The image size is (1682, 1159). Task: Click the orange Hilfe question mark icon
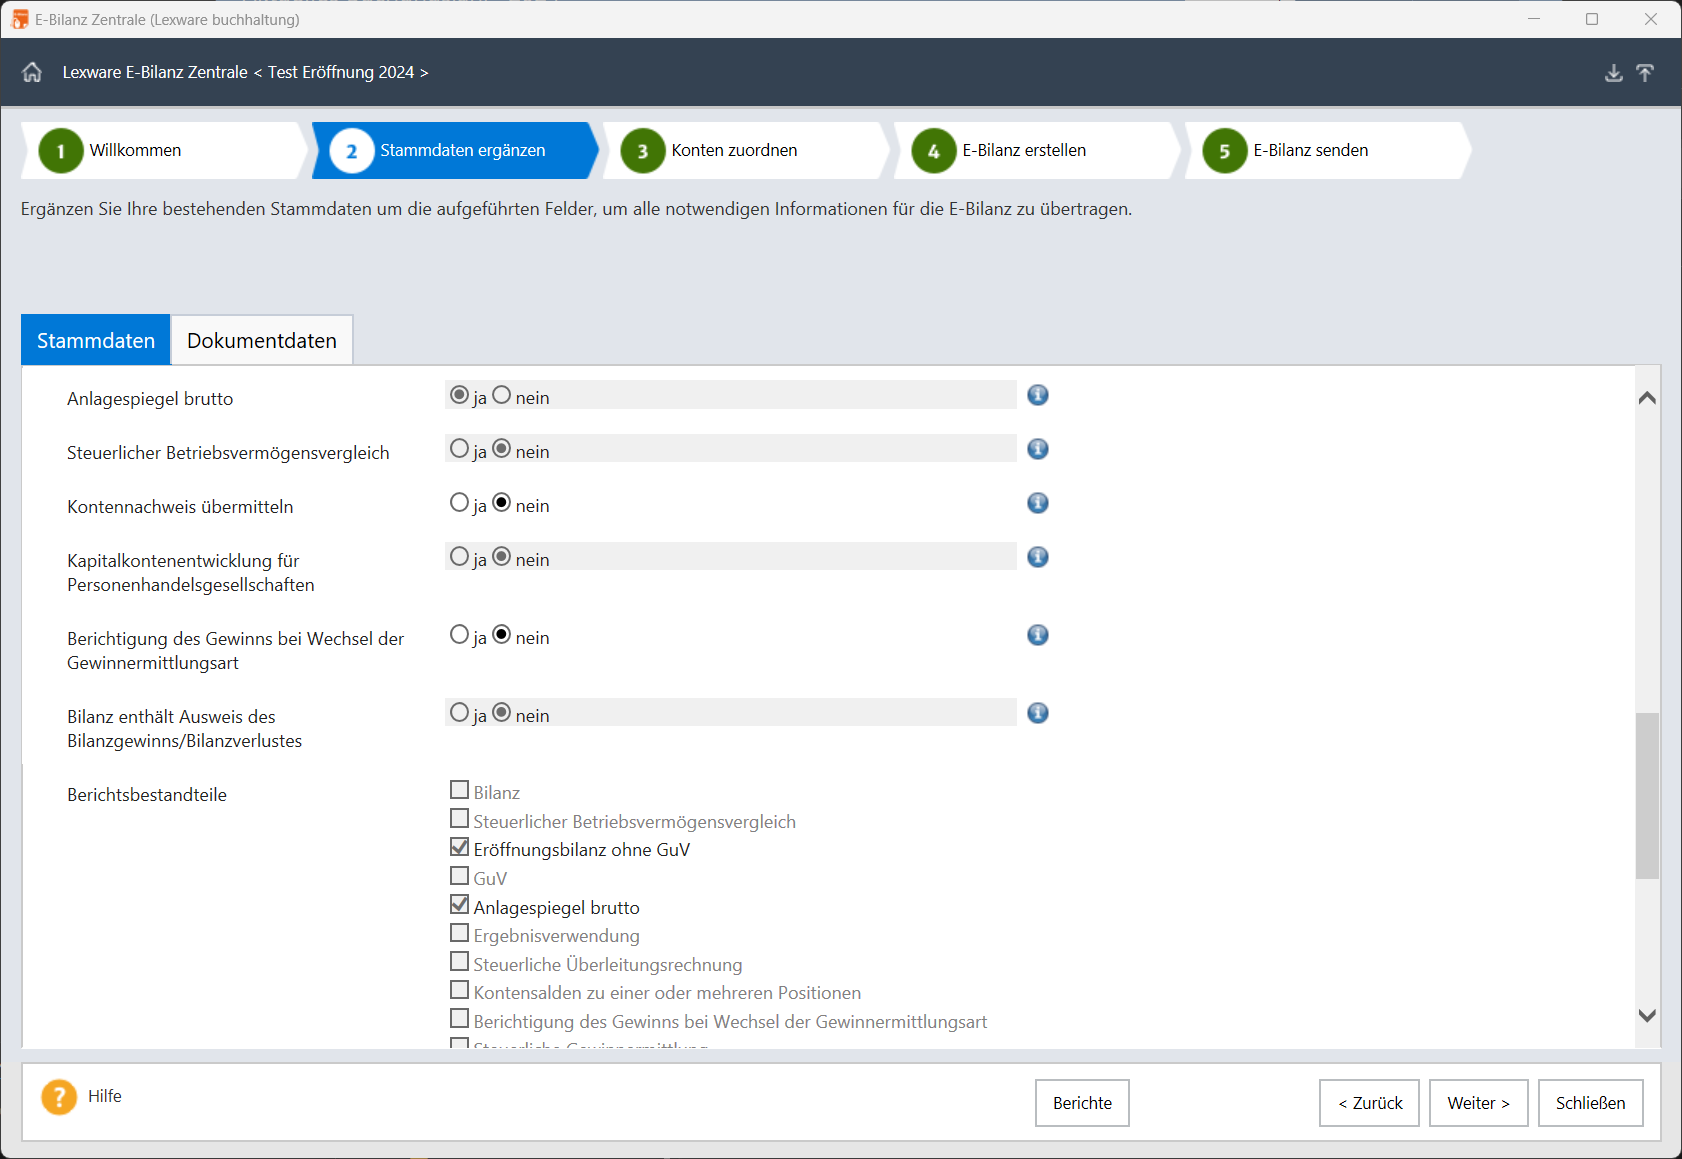click(59, 1097)
